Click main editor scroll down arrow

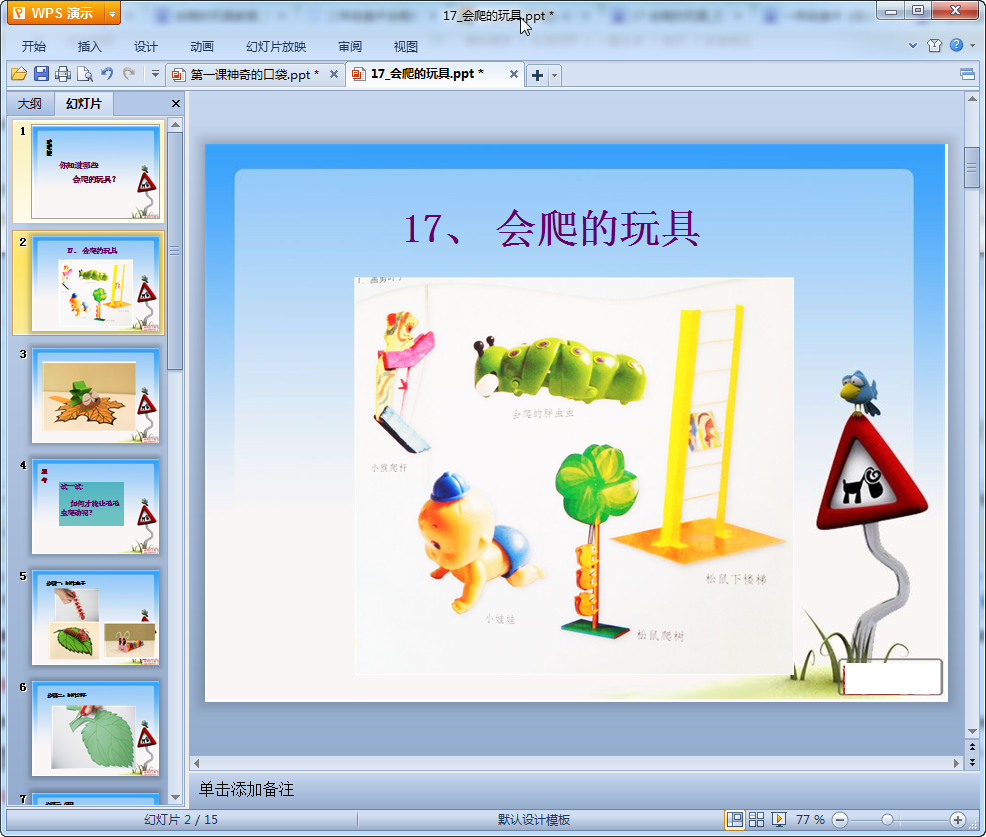[972, 731]
